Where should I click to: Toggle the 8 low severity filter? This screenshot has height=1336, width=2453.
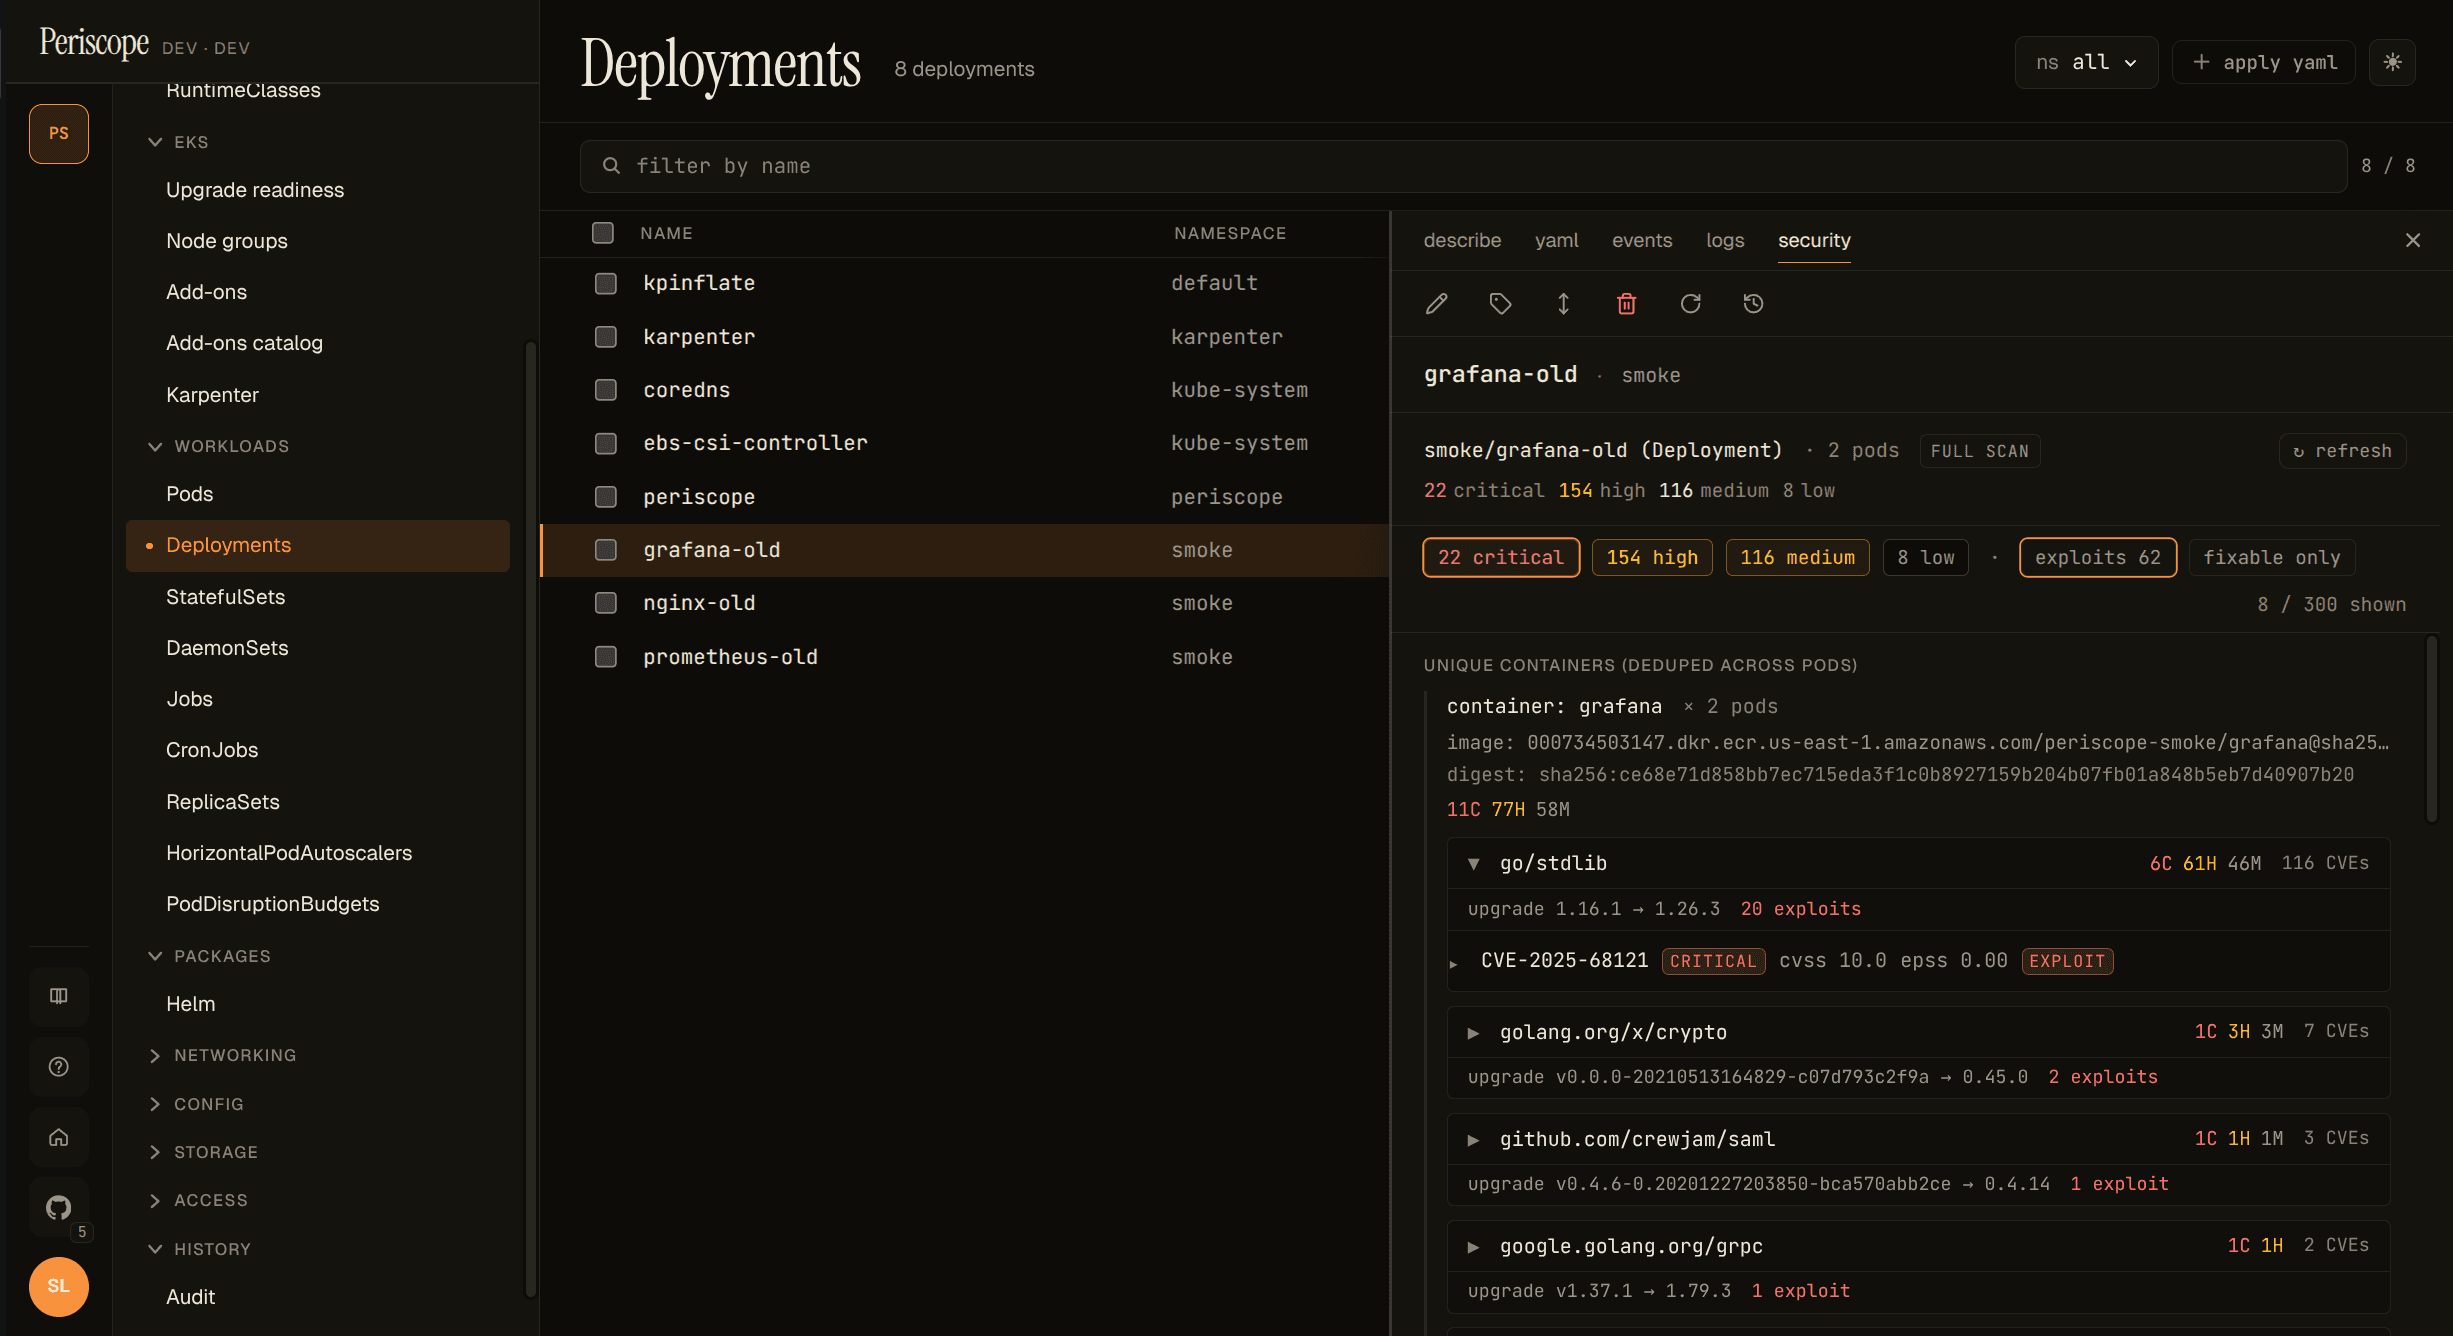pos(1926,557)
